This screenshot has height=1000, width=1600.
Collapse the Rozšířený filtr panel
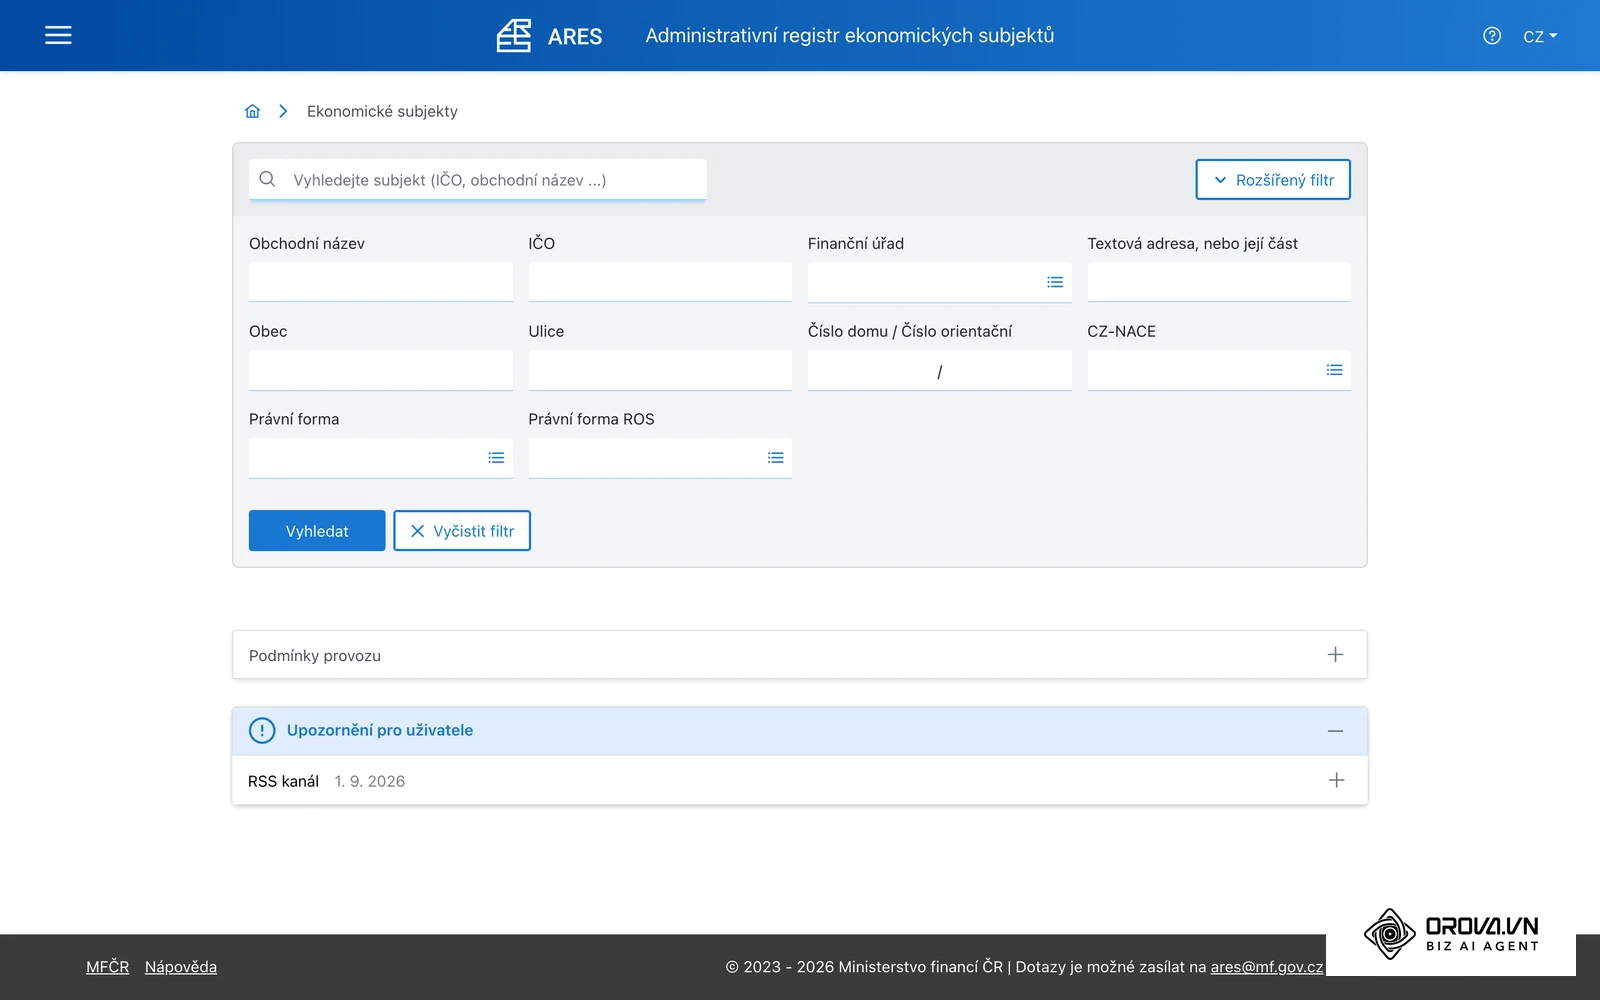point(1273,180)
